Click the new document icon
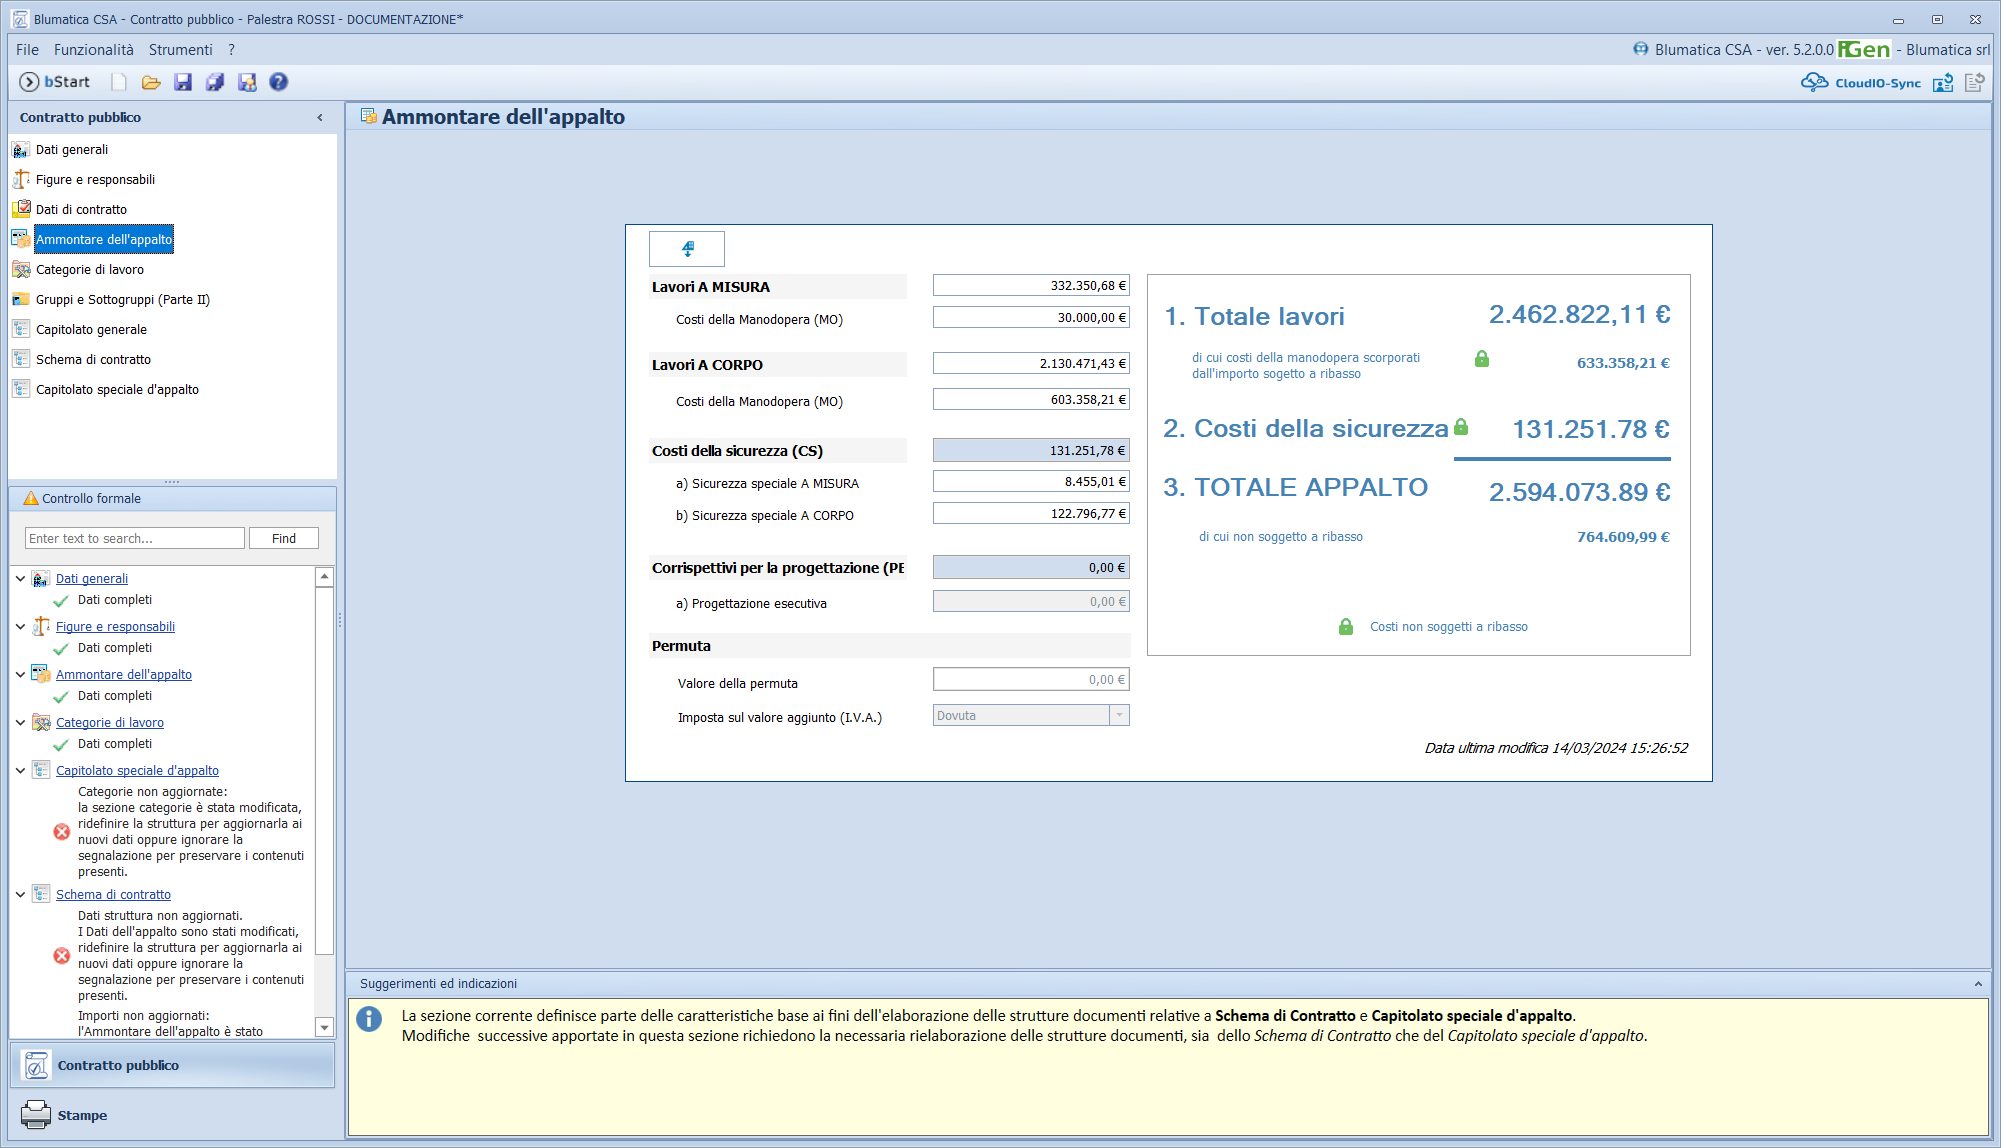This screenshot has height=1148, width=2001. (119, 82)
